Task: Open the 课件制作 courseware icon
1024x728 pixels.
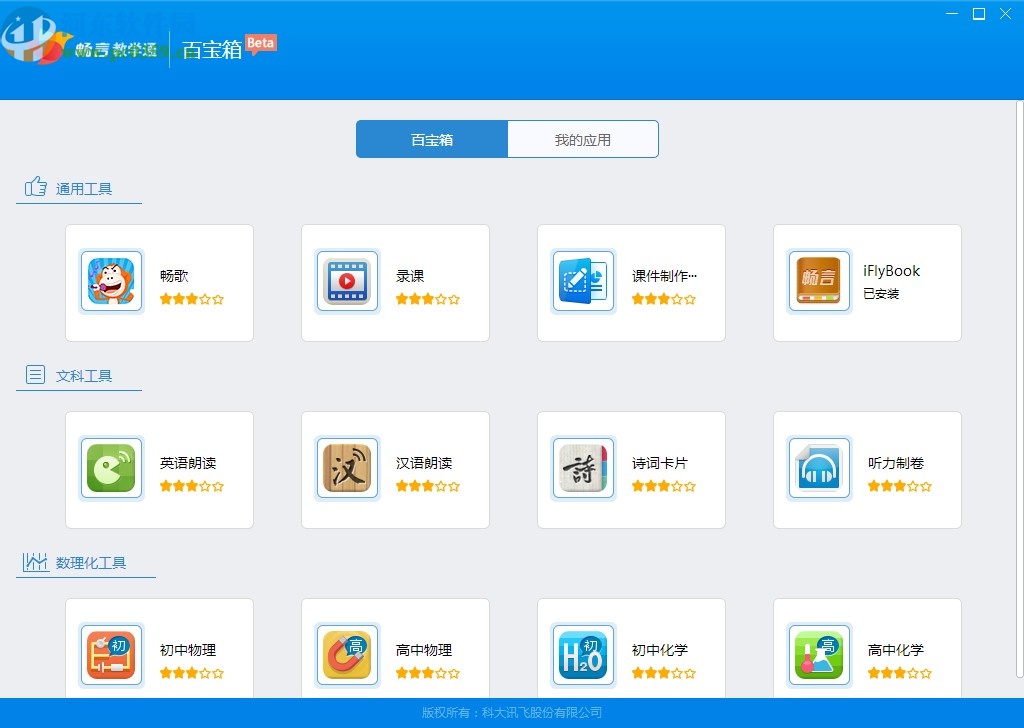Action: click(x=583, y=281)
